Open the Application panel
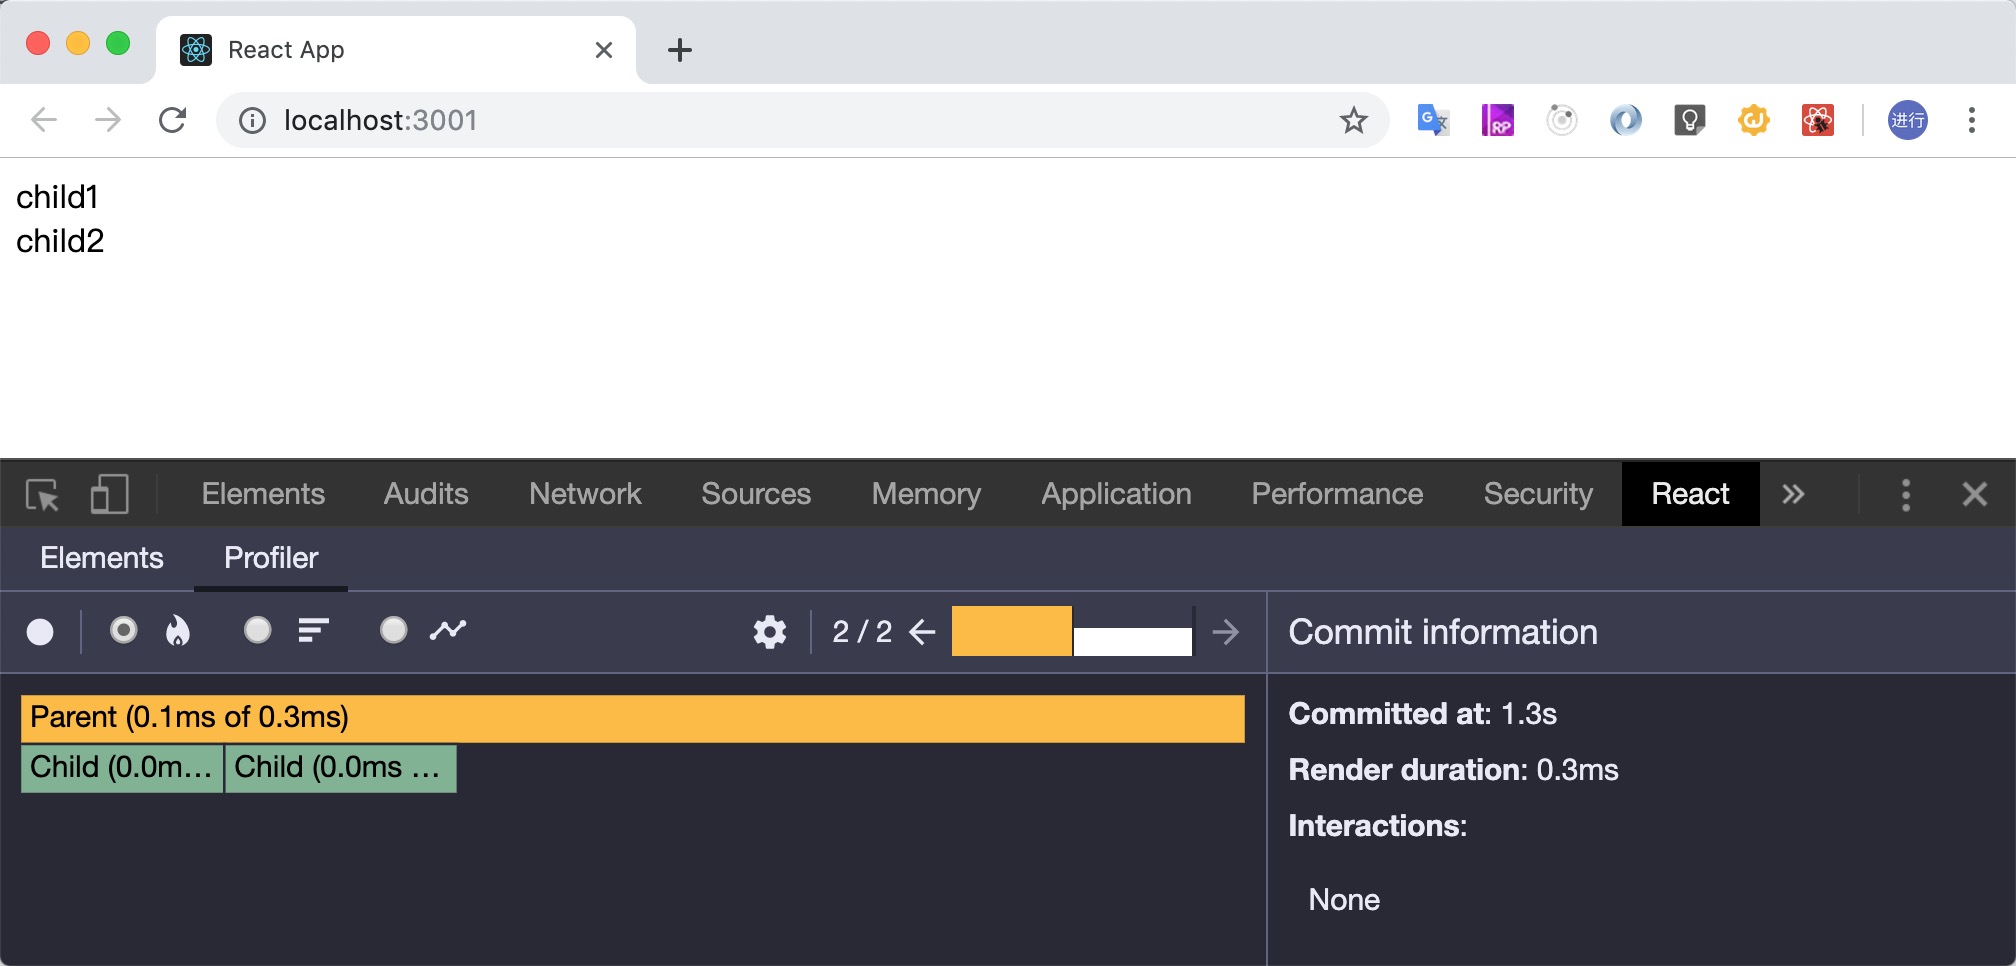The height and width of the screenshot is (966, 2016). [x=1116, y=494]
